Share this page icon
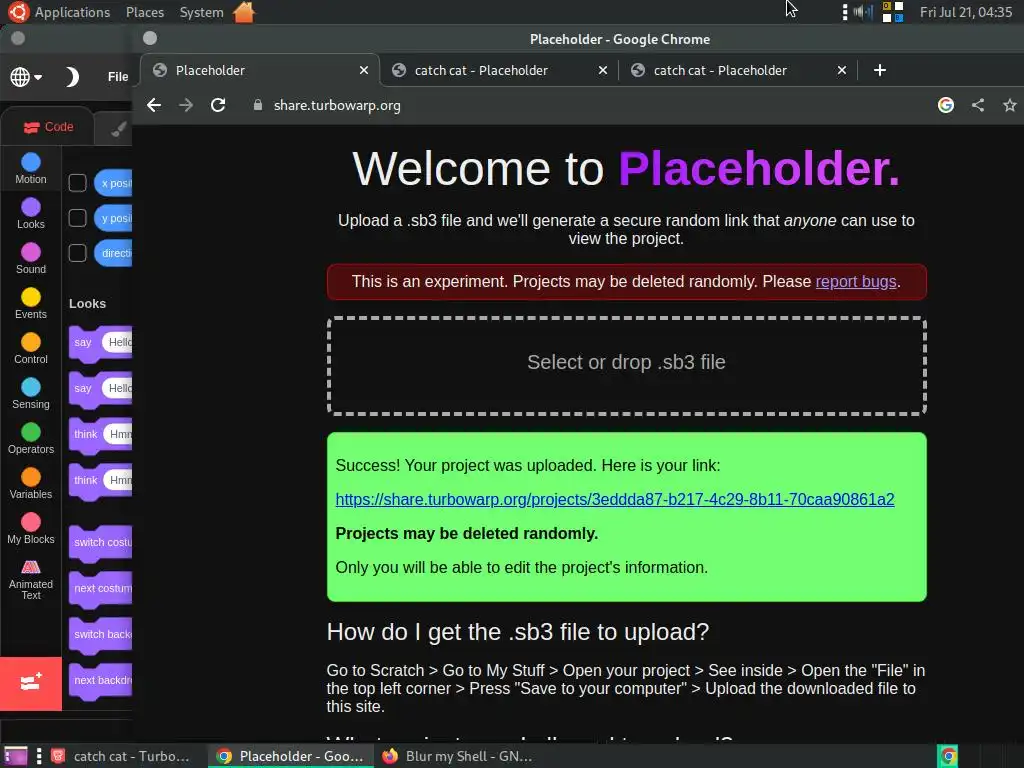This screenshot has height=768, width=1024. (x=978, y=105)
